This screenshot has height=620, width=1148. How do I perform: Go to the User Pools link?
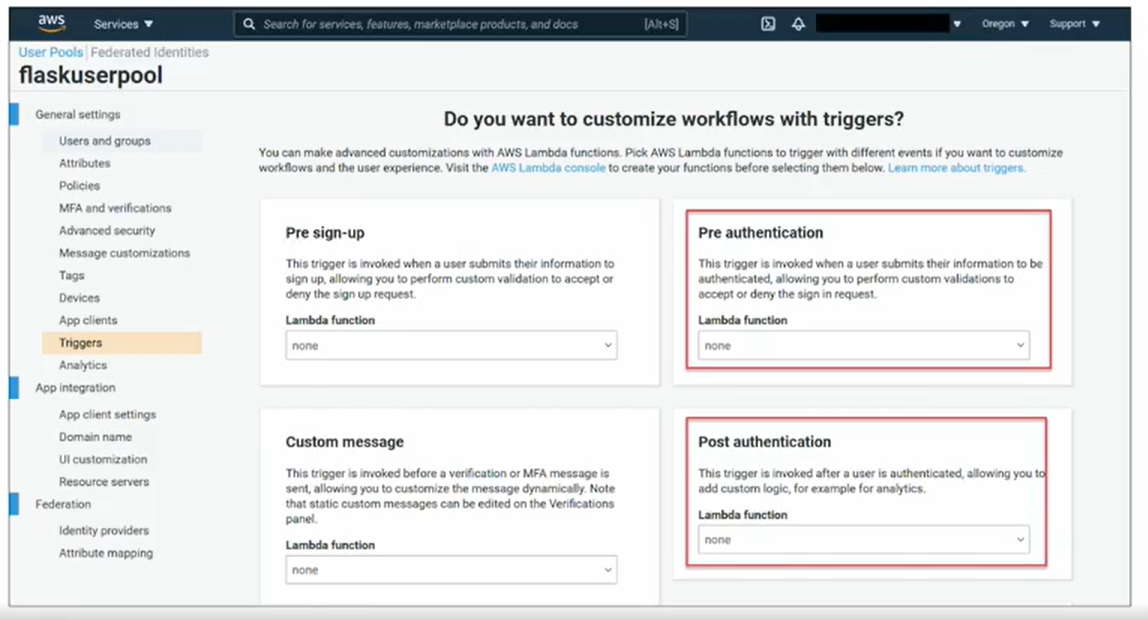tap(51, 52)
